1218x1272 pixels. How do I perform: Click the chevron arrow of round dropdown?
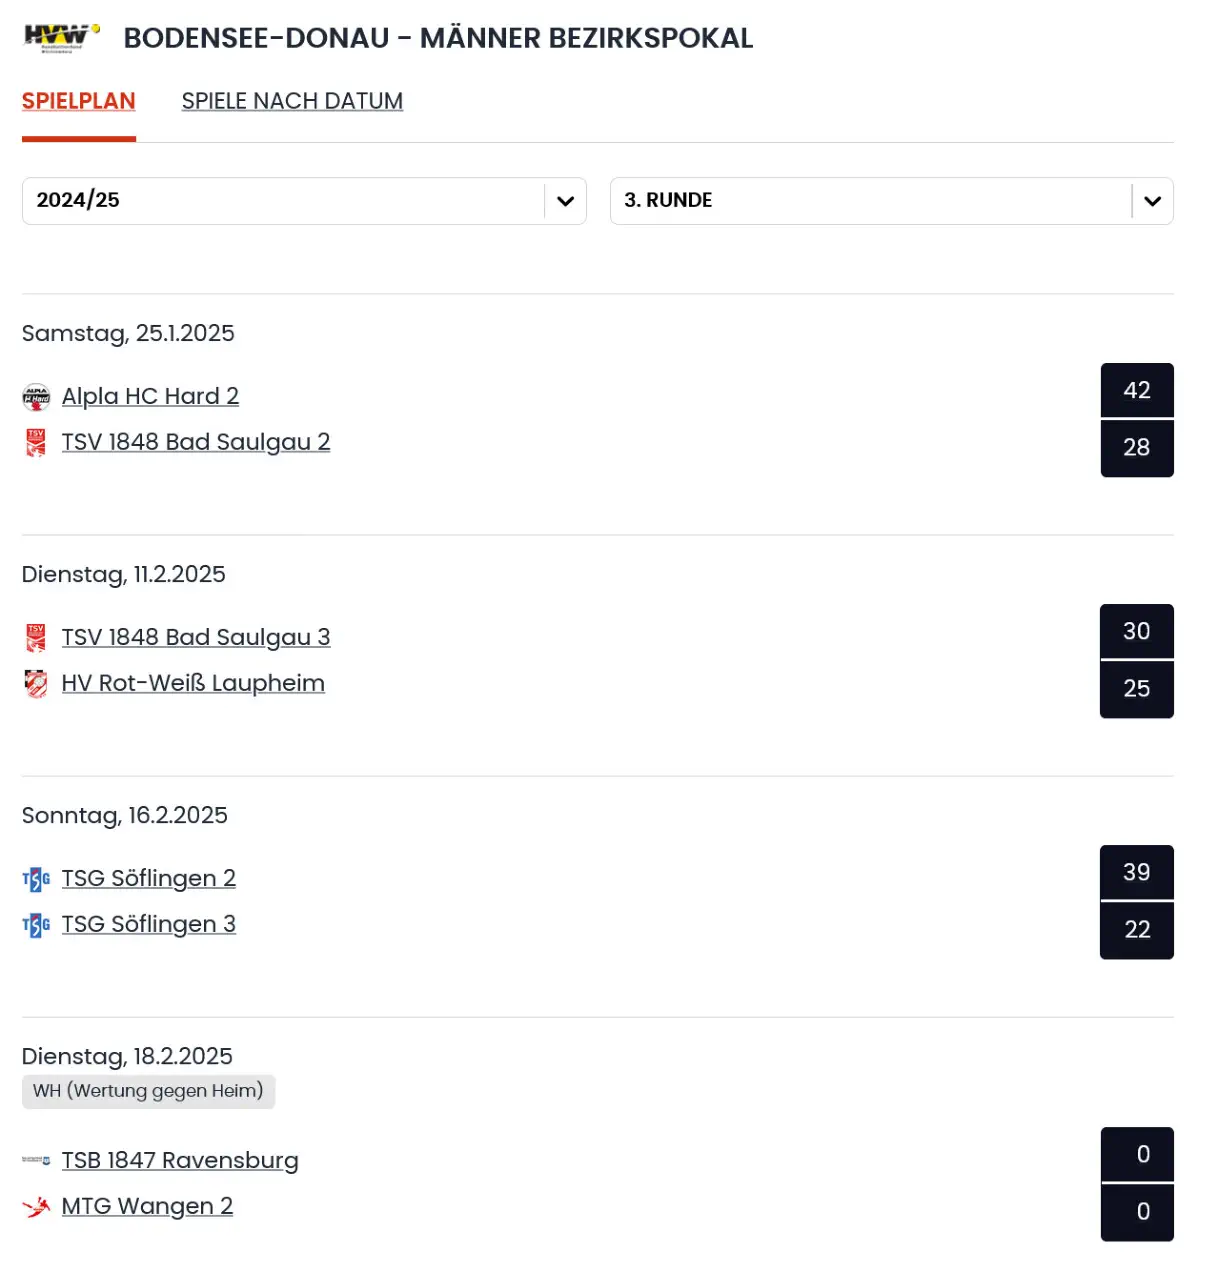coord(1152,201)
